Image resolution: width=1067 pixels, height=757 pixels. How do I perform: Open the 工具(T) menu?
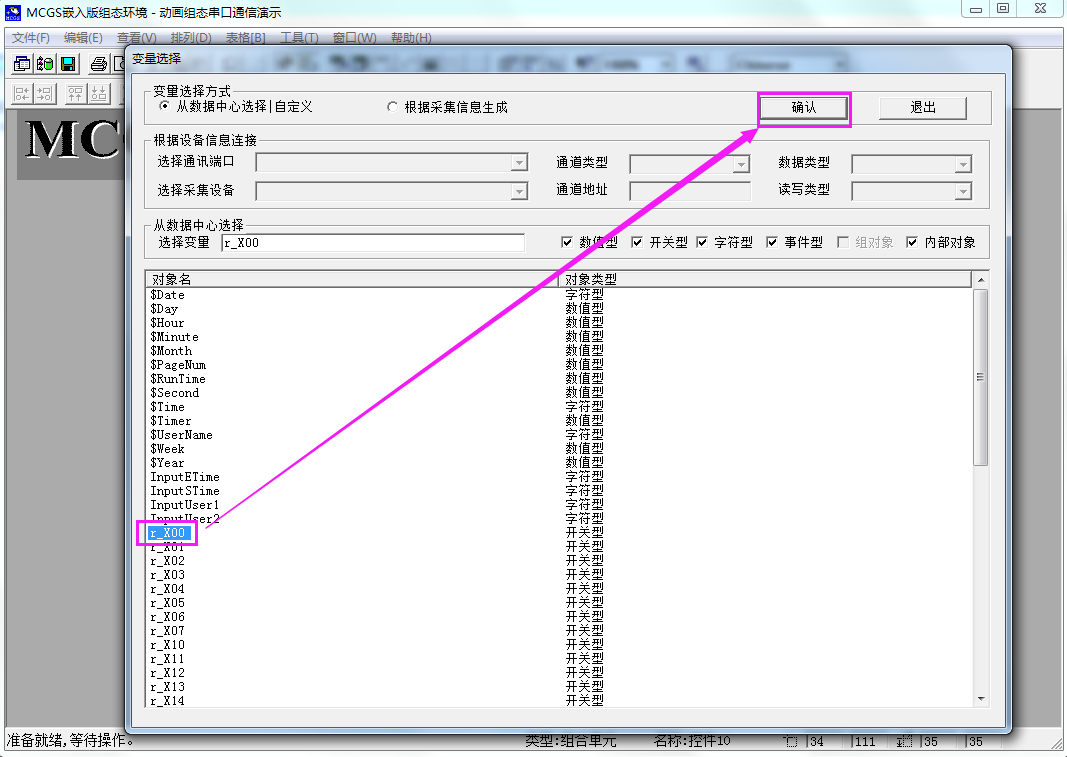pos(299,37)
